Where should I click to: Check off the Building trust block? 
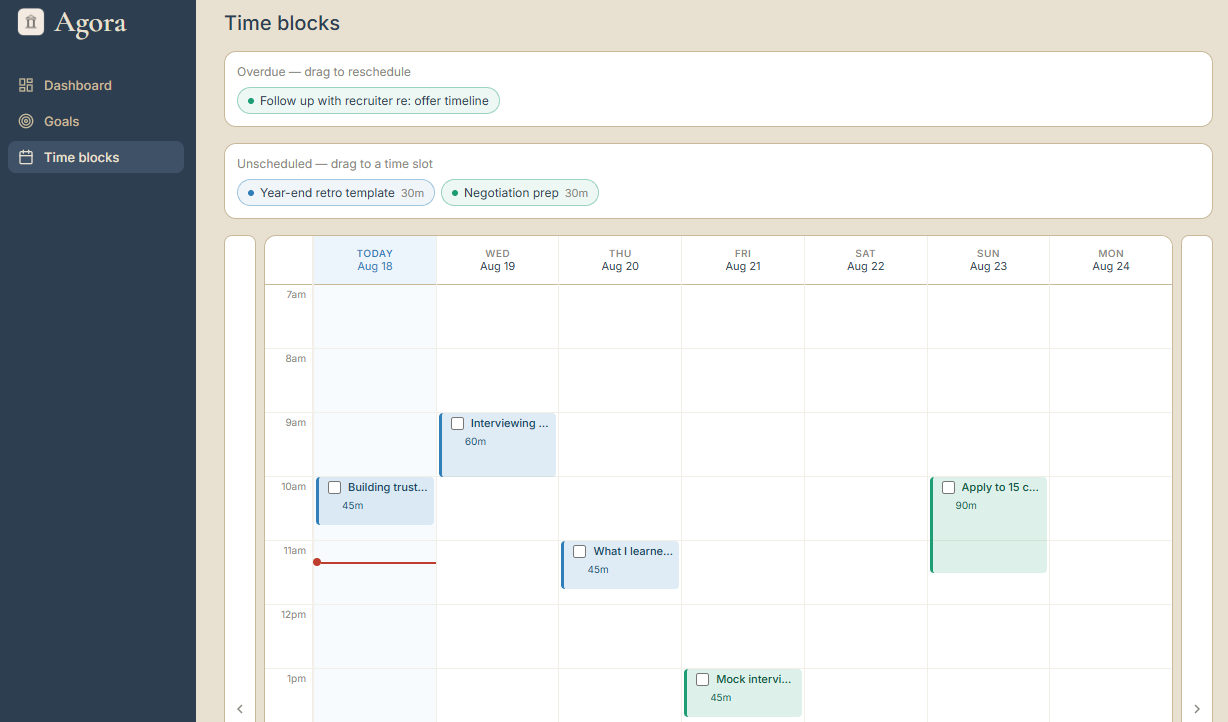335,488
